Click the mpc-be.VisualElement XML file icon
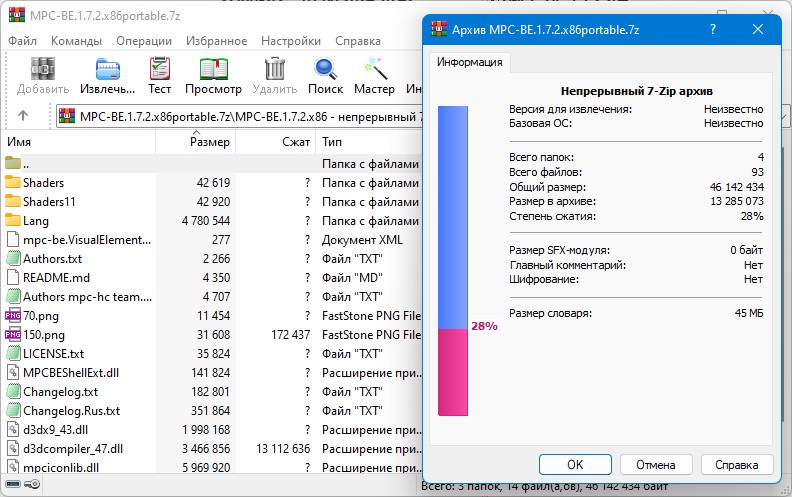 click(x=13, y=239)
